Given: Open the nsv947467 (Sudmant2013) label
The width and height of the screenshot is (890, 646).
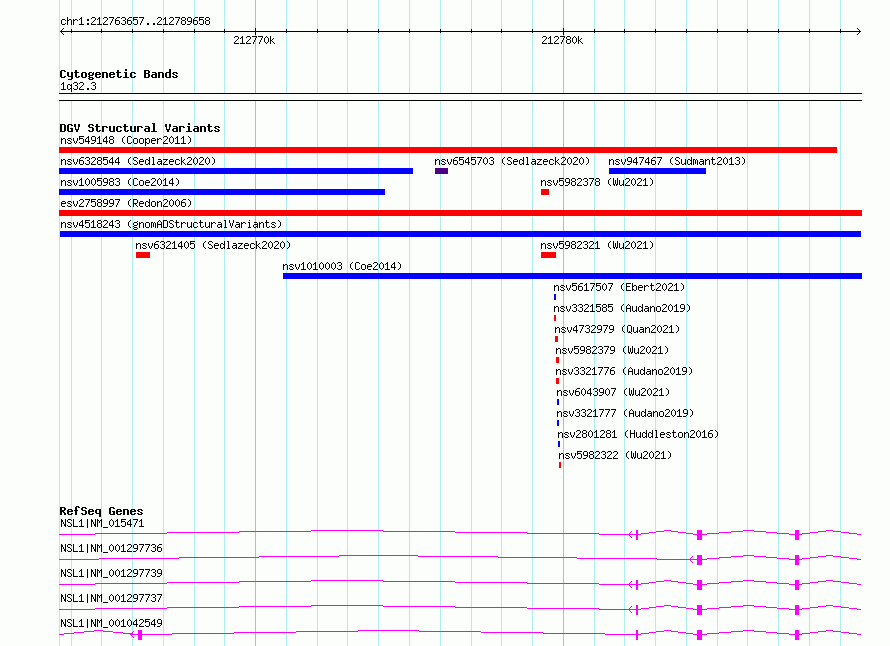Looking at the screenshot, I should tap(677, 161).
